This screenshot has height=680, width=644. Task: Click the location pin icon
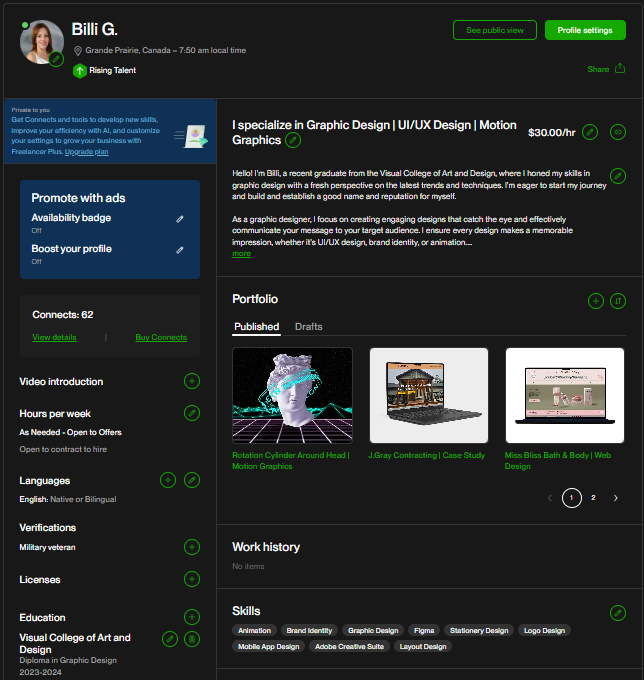pos(78,51)
